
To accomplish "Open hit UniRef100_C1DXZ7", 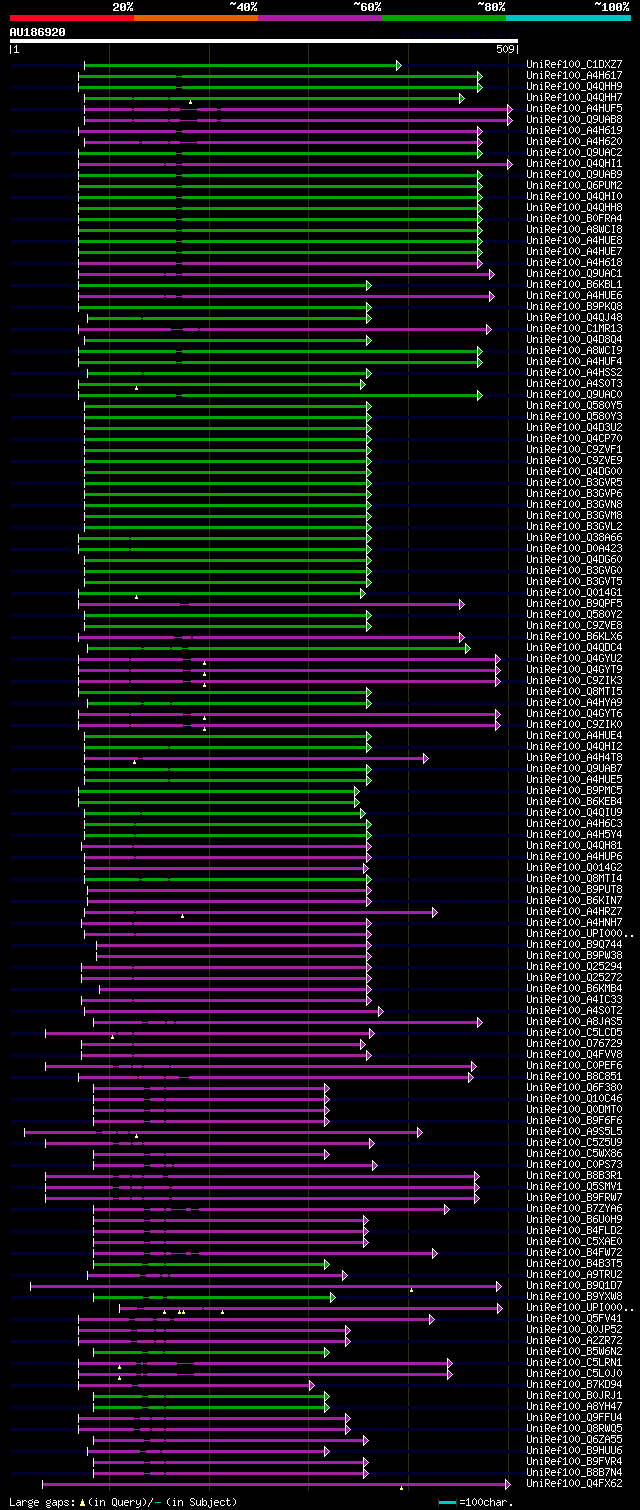I will click(x=574, y=65).
